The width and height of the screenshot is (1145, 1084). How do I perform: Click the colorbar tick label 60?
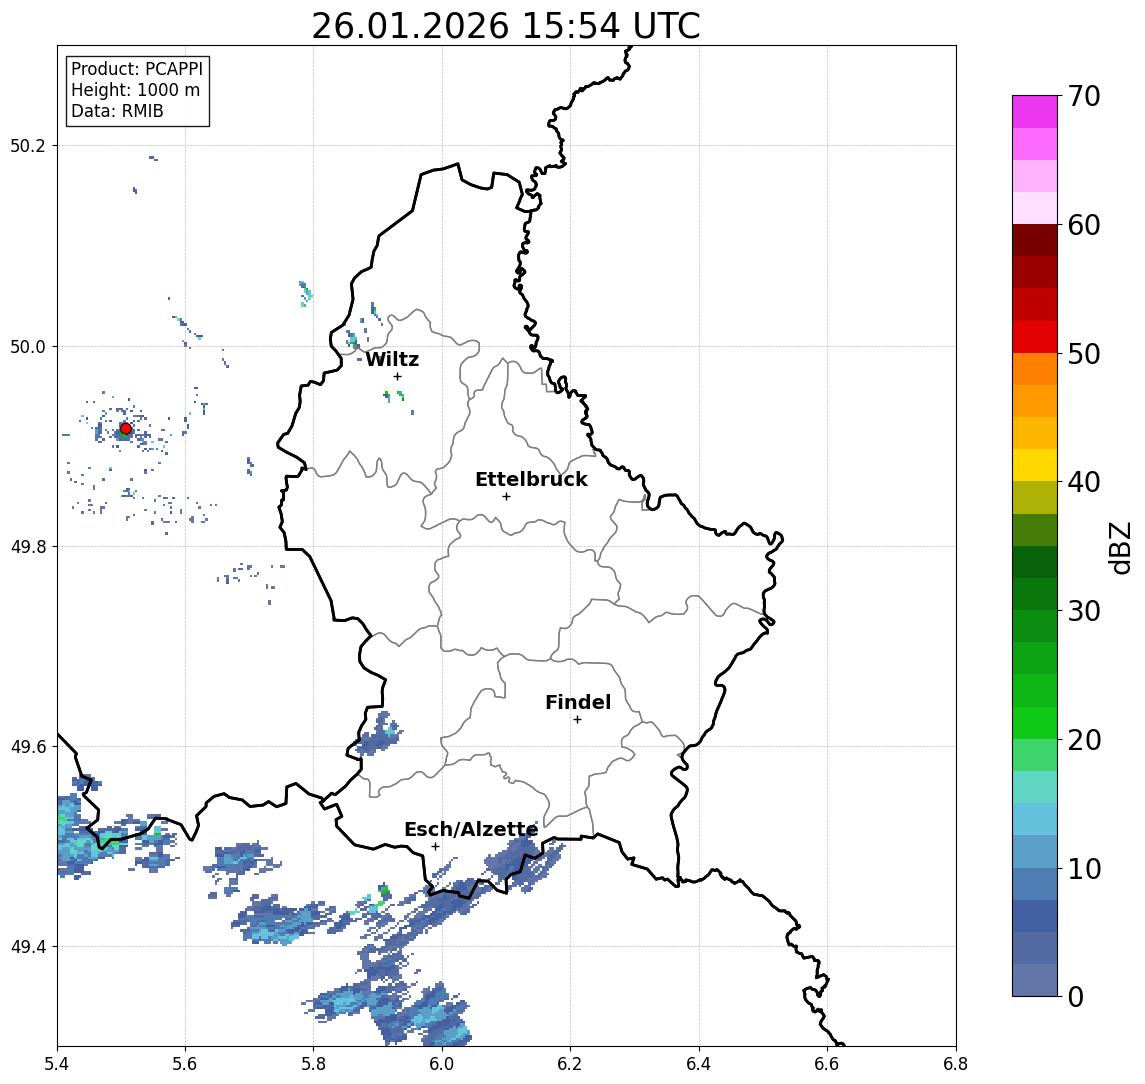tap(1084, 225)
